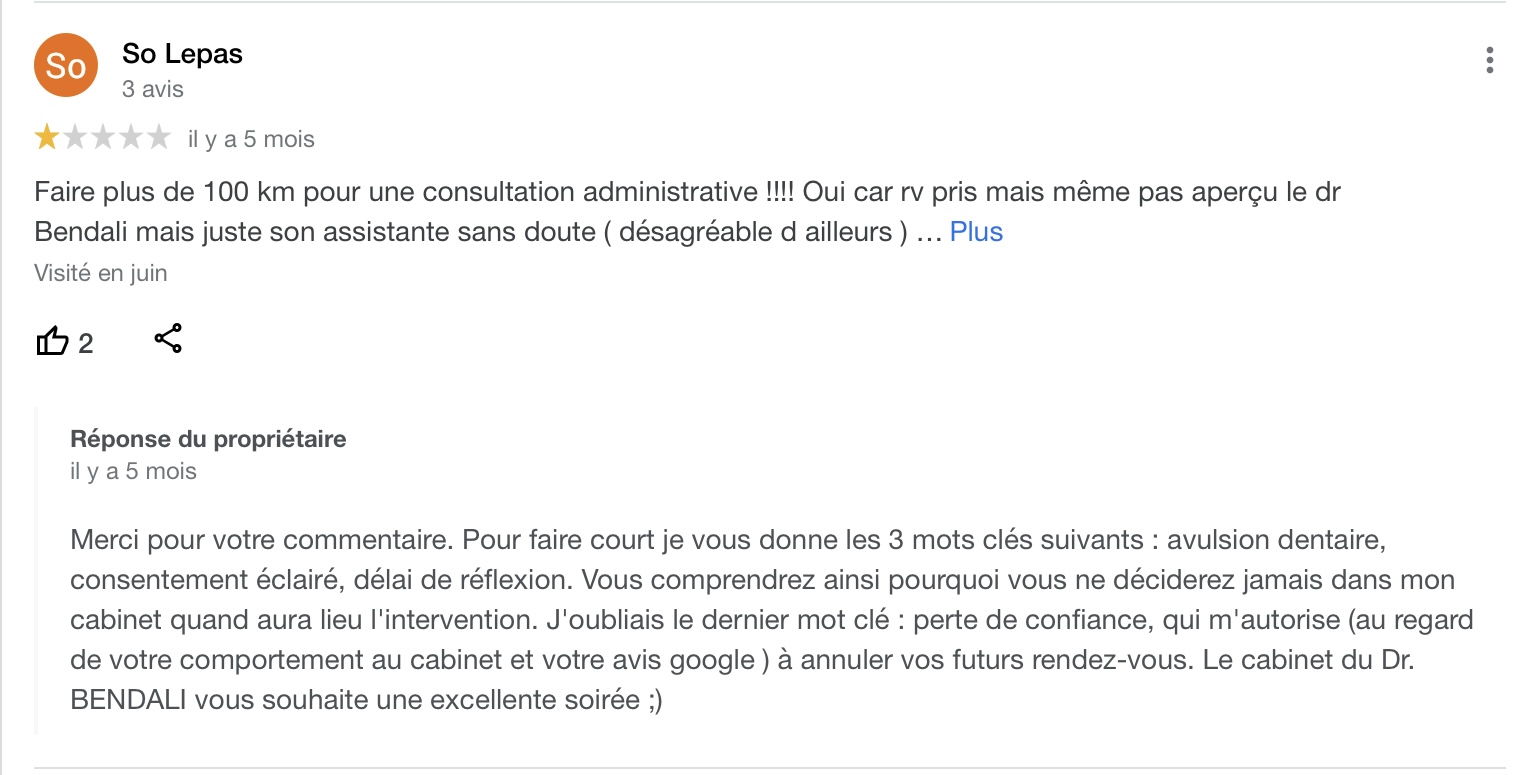Image resolution: width=1538 pixels, height=775 pixels.
Task: Click review date il y a 5 mois beside stars
Action: (251, 139)
